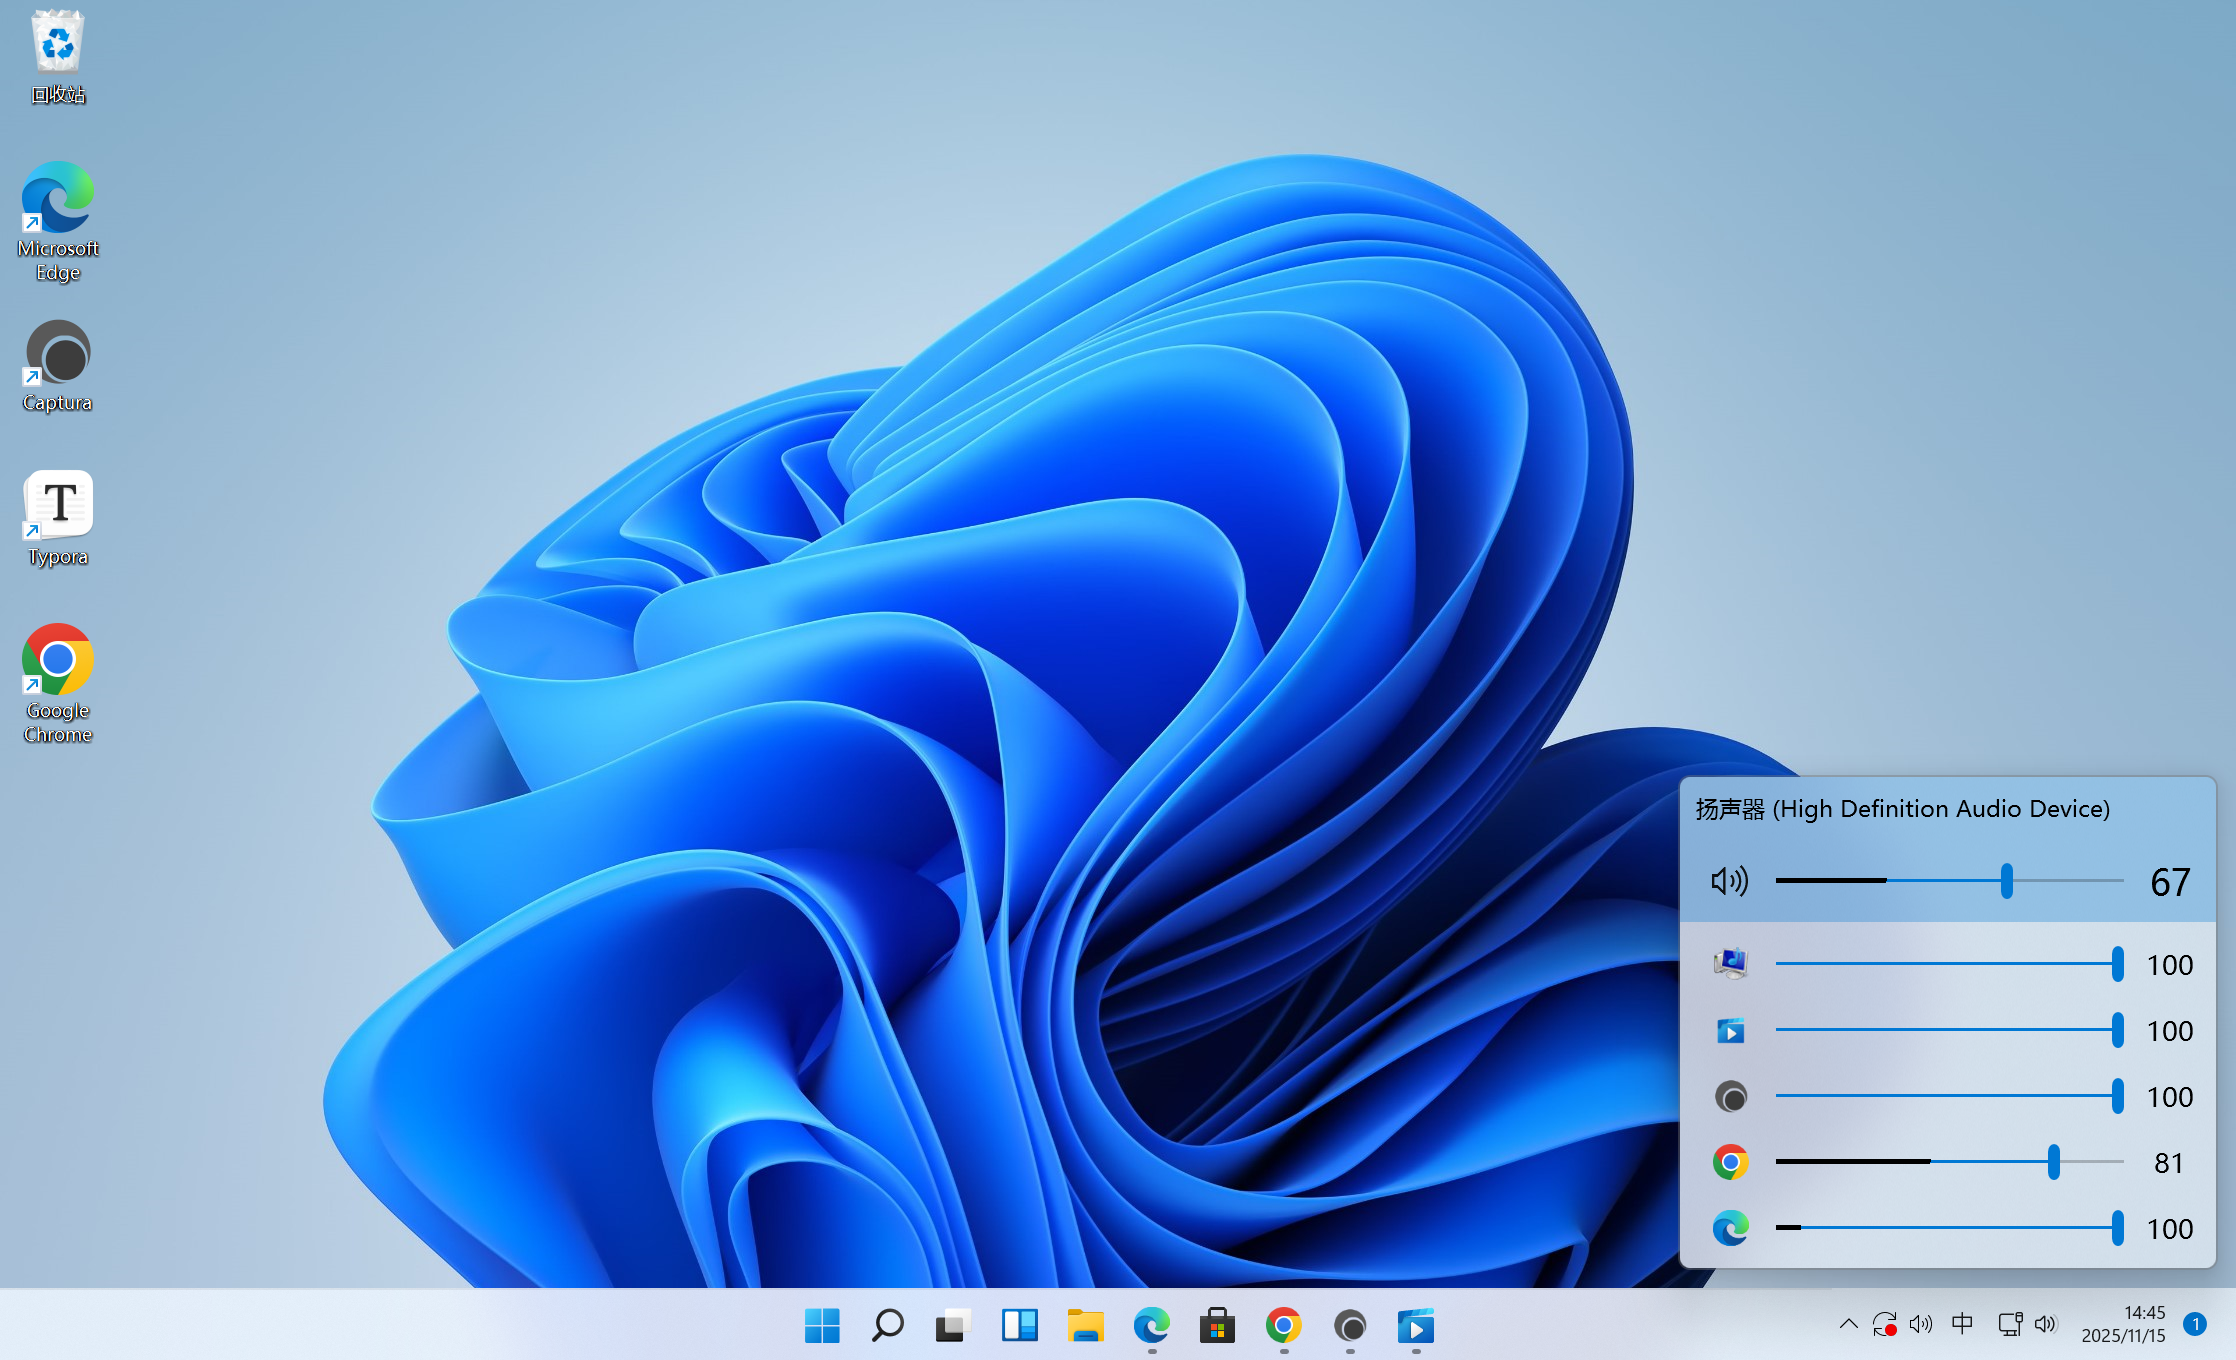Viewport: 2236px width, 1360px height.
Task: Mute Google Chrome in the volume mixer
Action: [1730, 1162]
